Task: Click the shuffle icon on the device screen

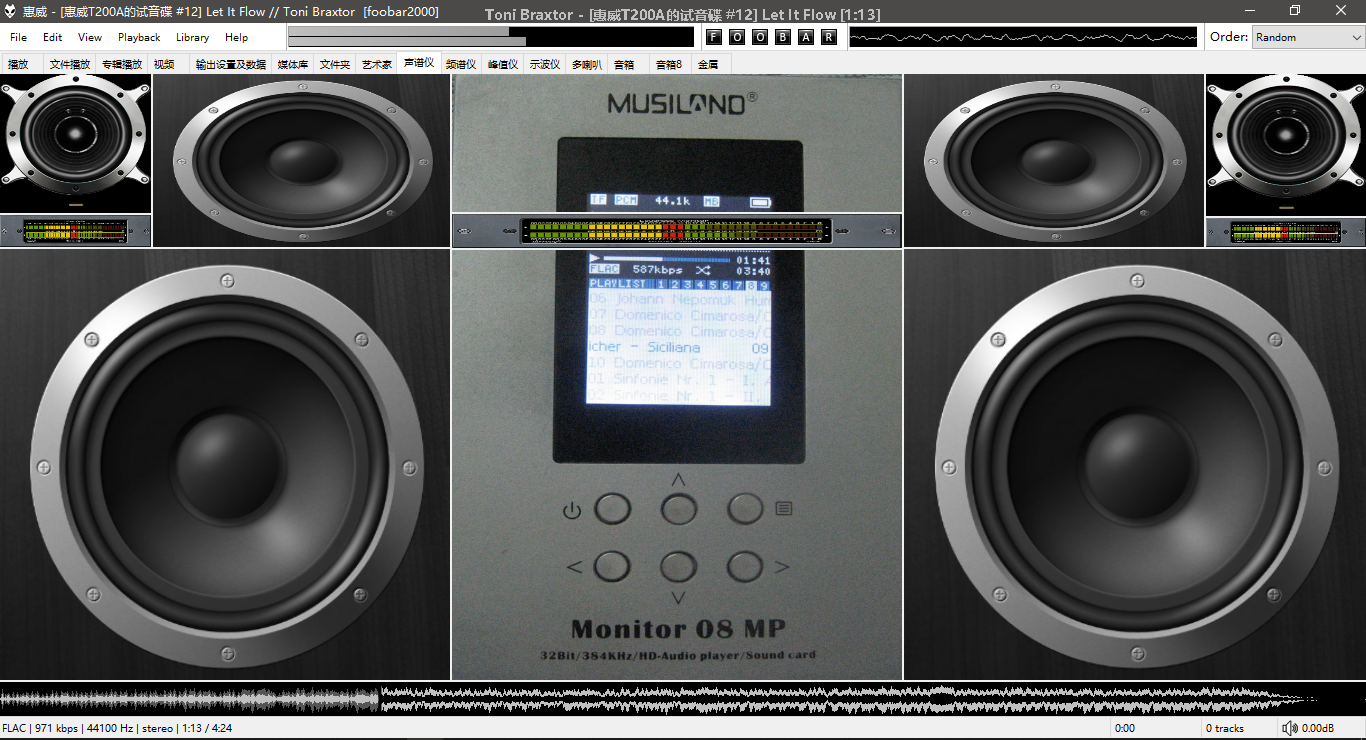Action: click(702, 270)
